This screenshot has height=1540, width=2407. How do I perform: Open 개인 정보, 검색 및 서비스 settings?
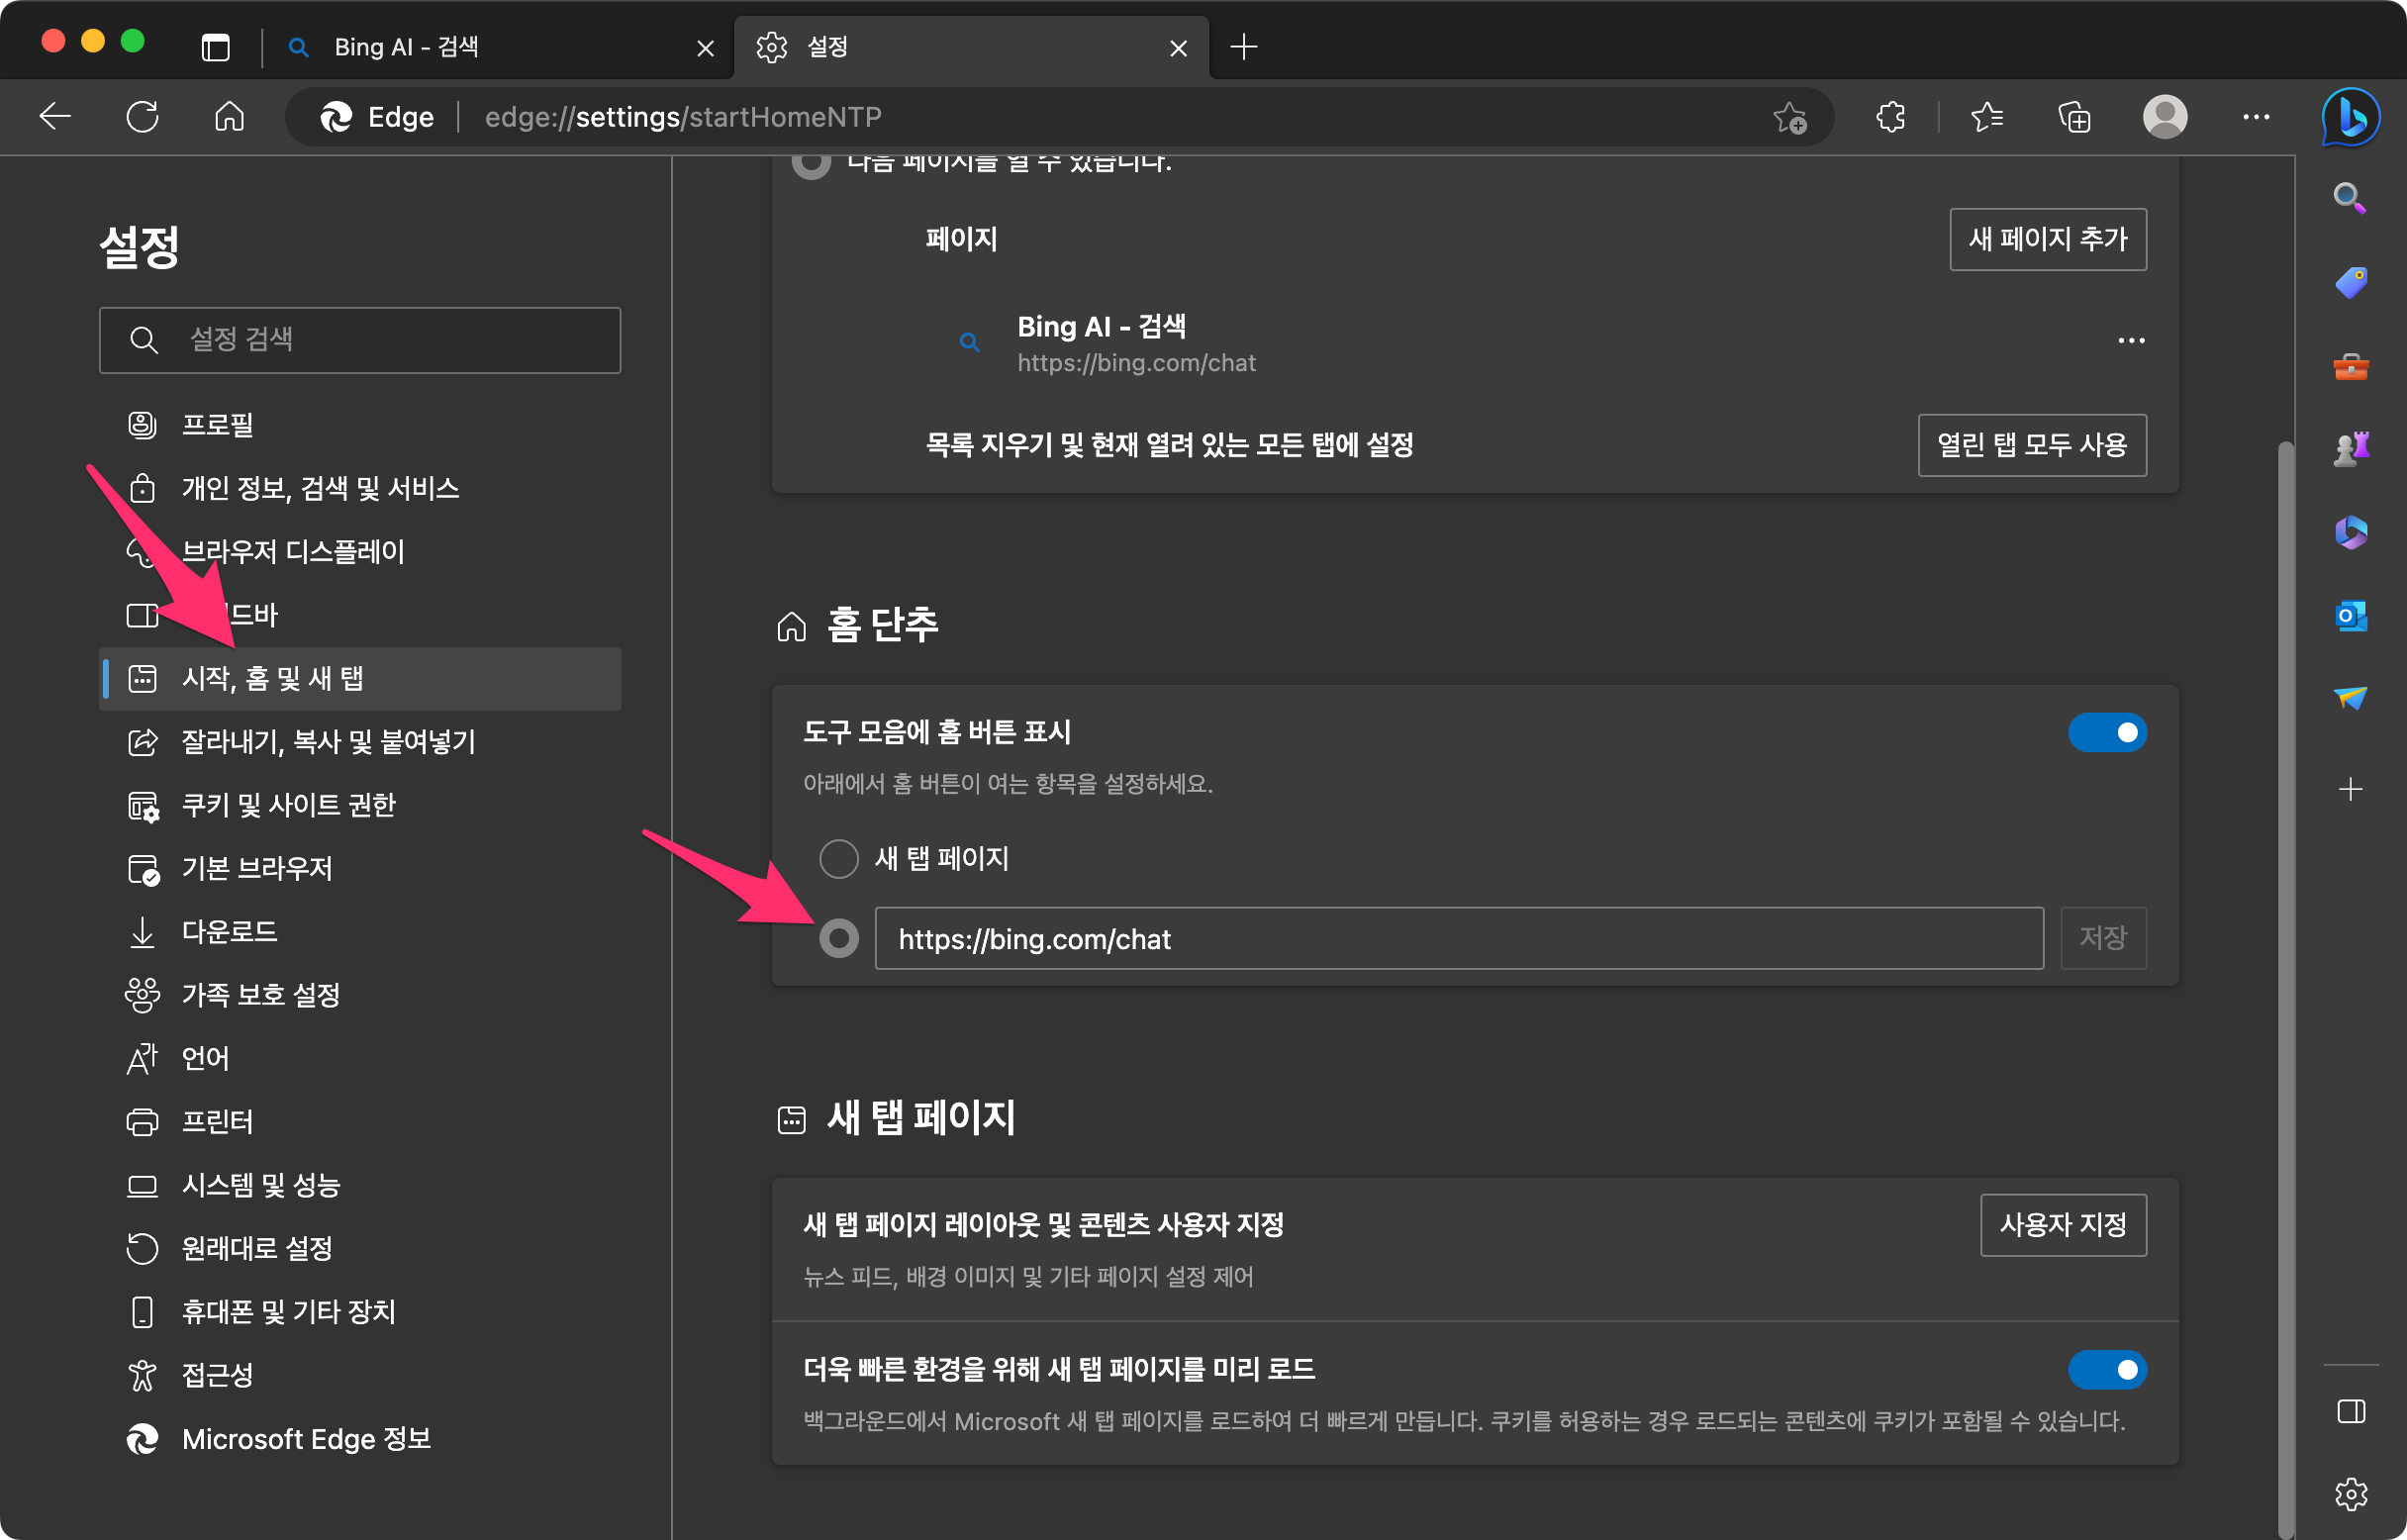(x=320, y=488)
